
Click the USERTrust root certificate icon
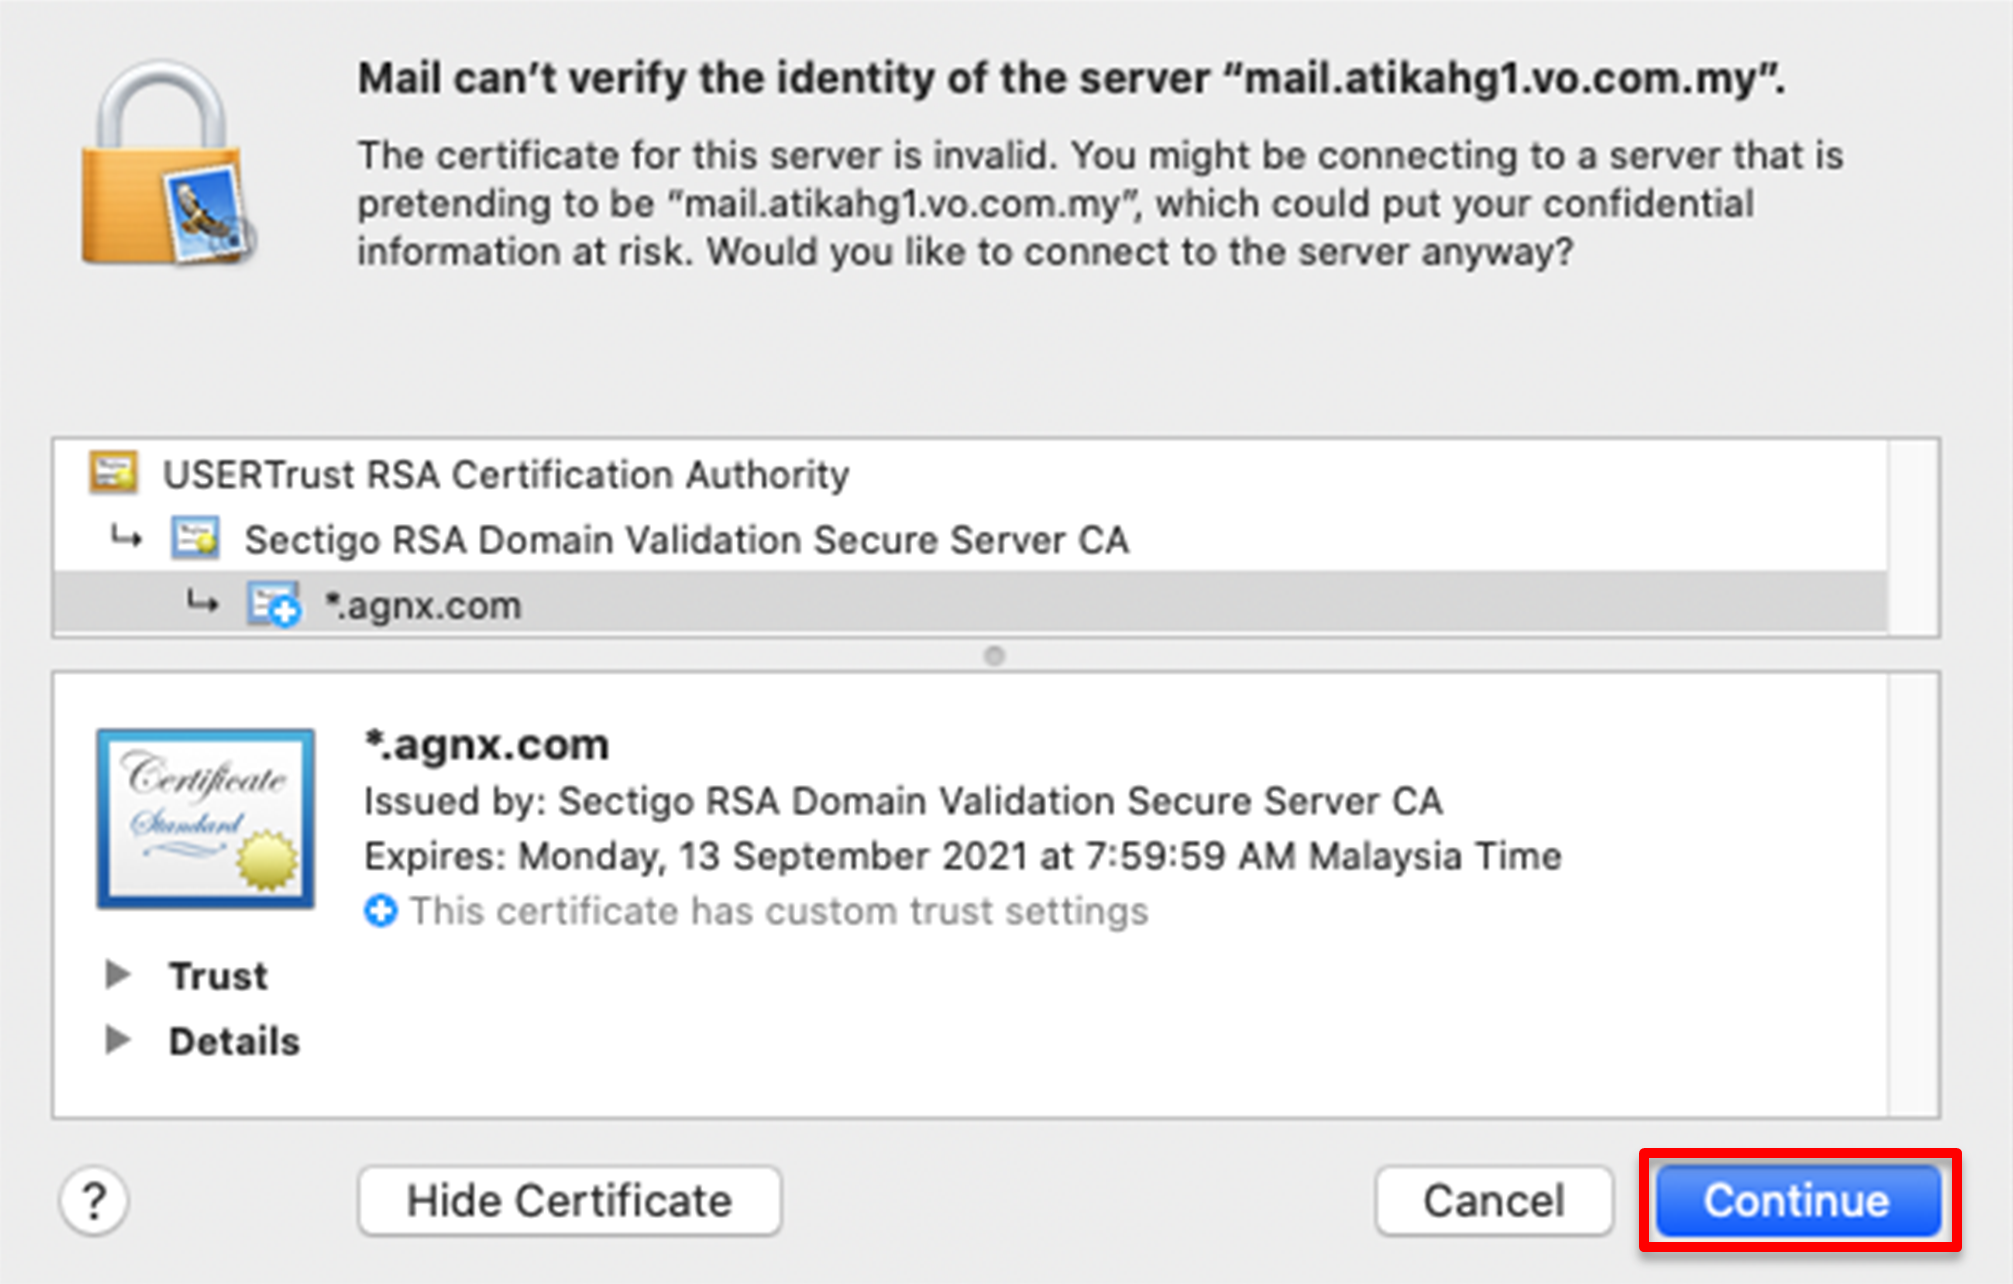point(113,473)
